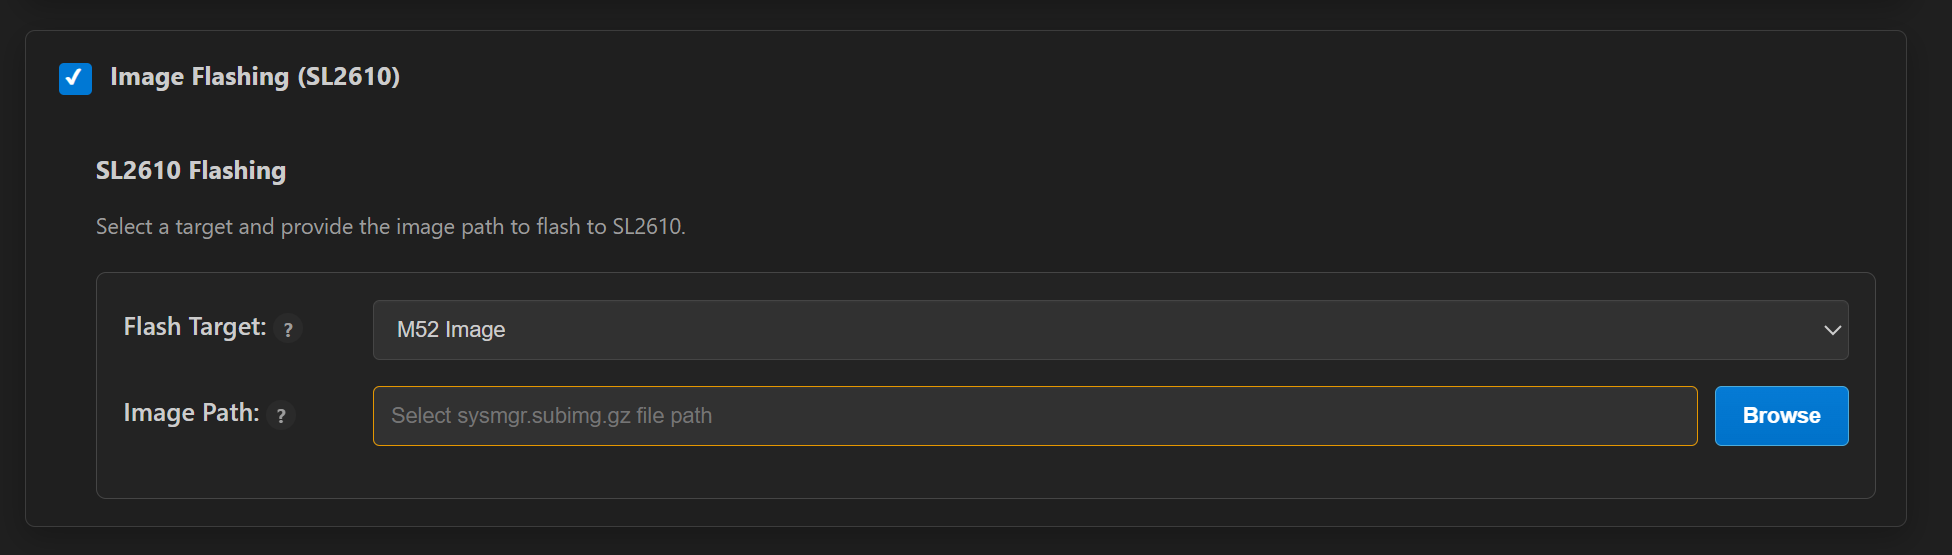Show tooltip via Image Path question mark
The height and width of the screenshot is (555, 1952).
(281, 415)
